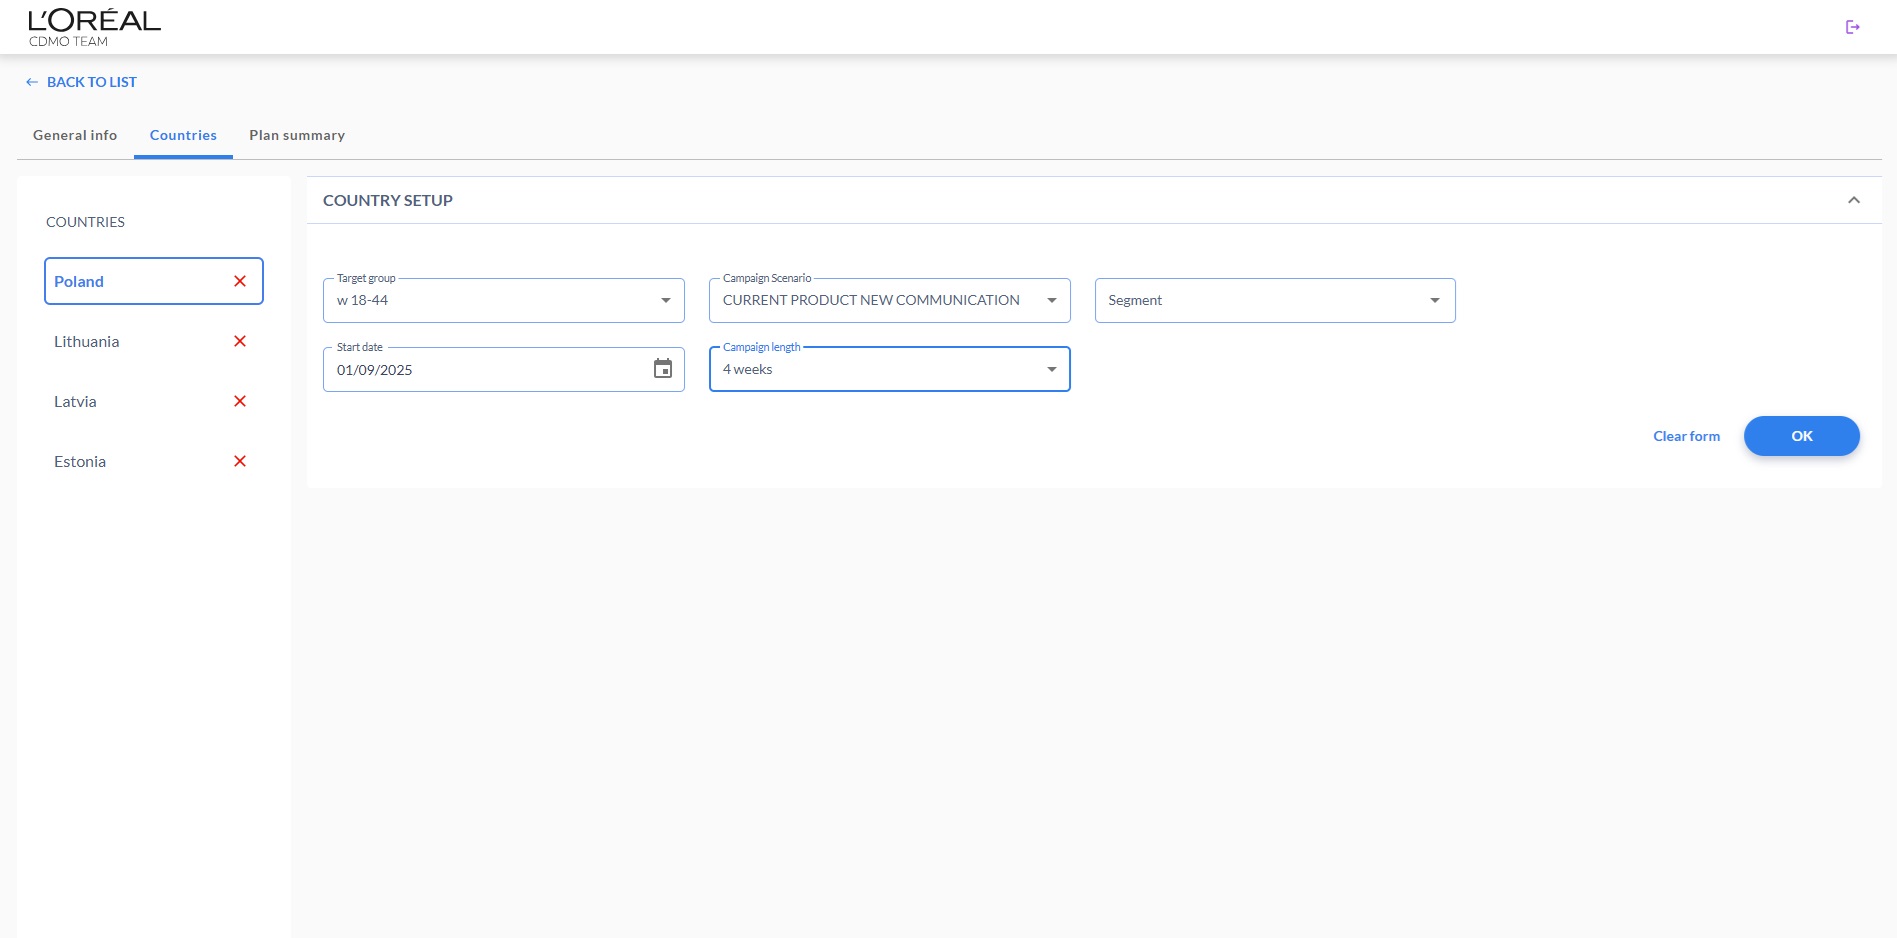Image resolution: width=1897 pixels, height=938 pixels.
Task: Switch to the General info tab
Action: point(75,135)
